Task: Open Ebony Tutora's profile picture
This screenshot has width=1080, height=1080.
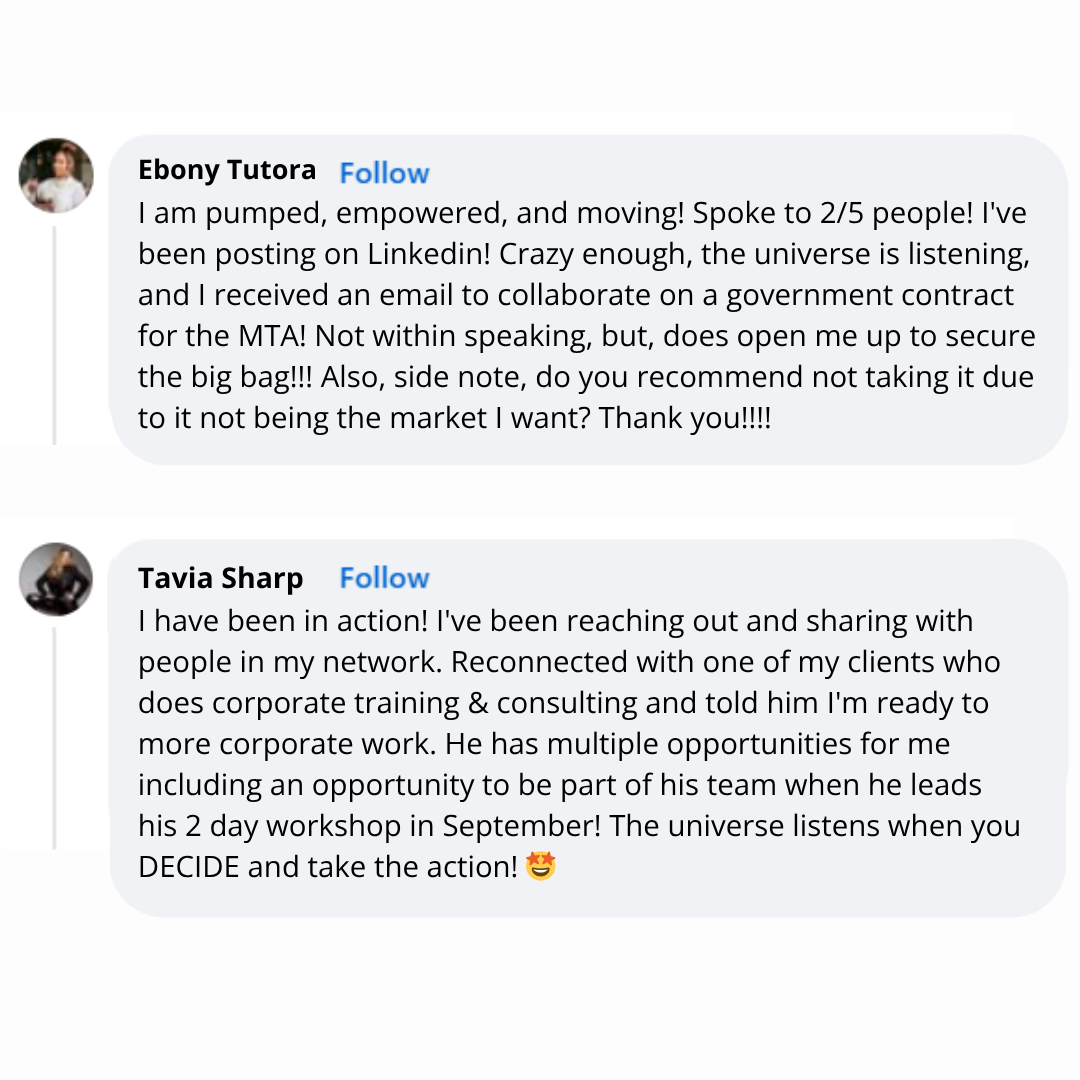Action: click(x=56, y=175)
